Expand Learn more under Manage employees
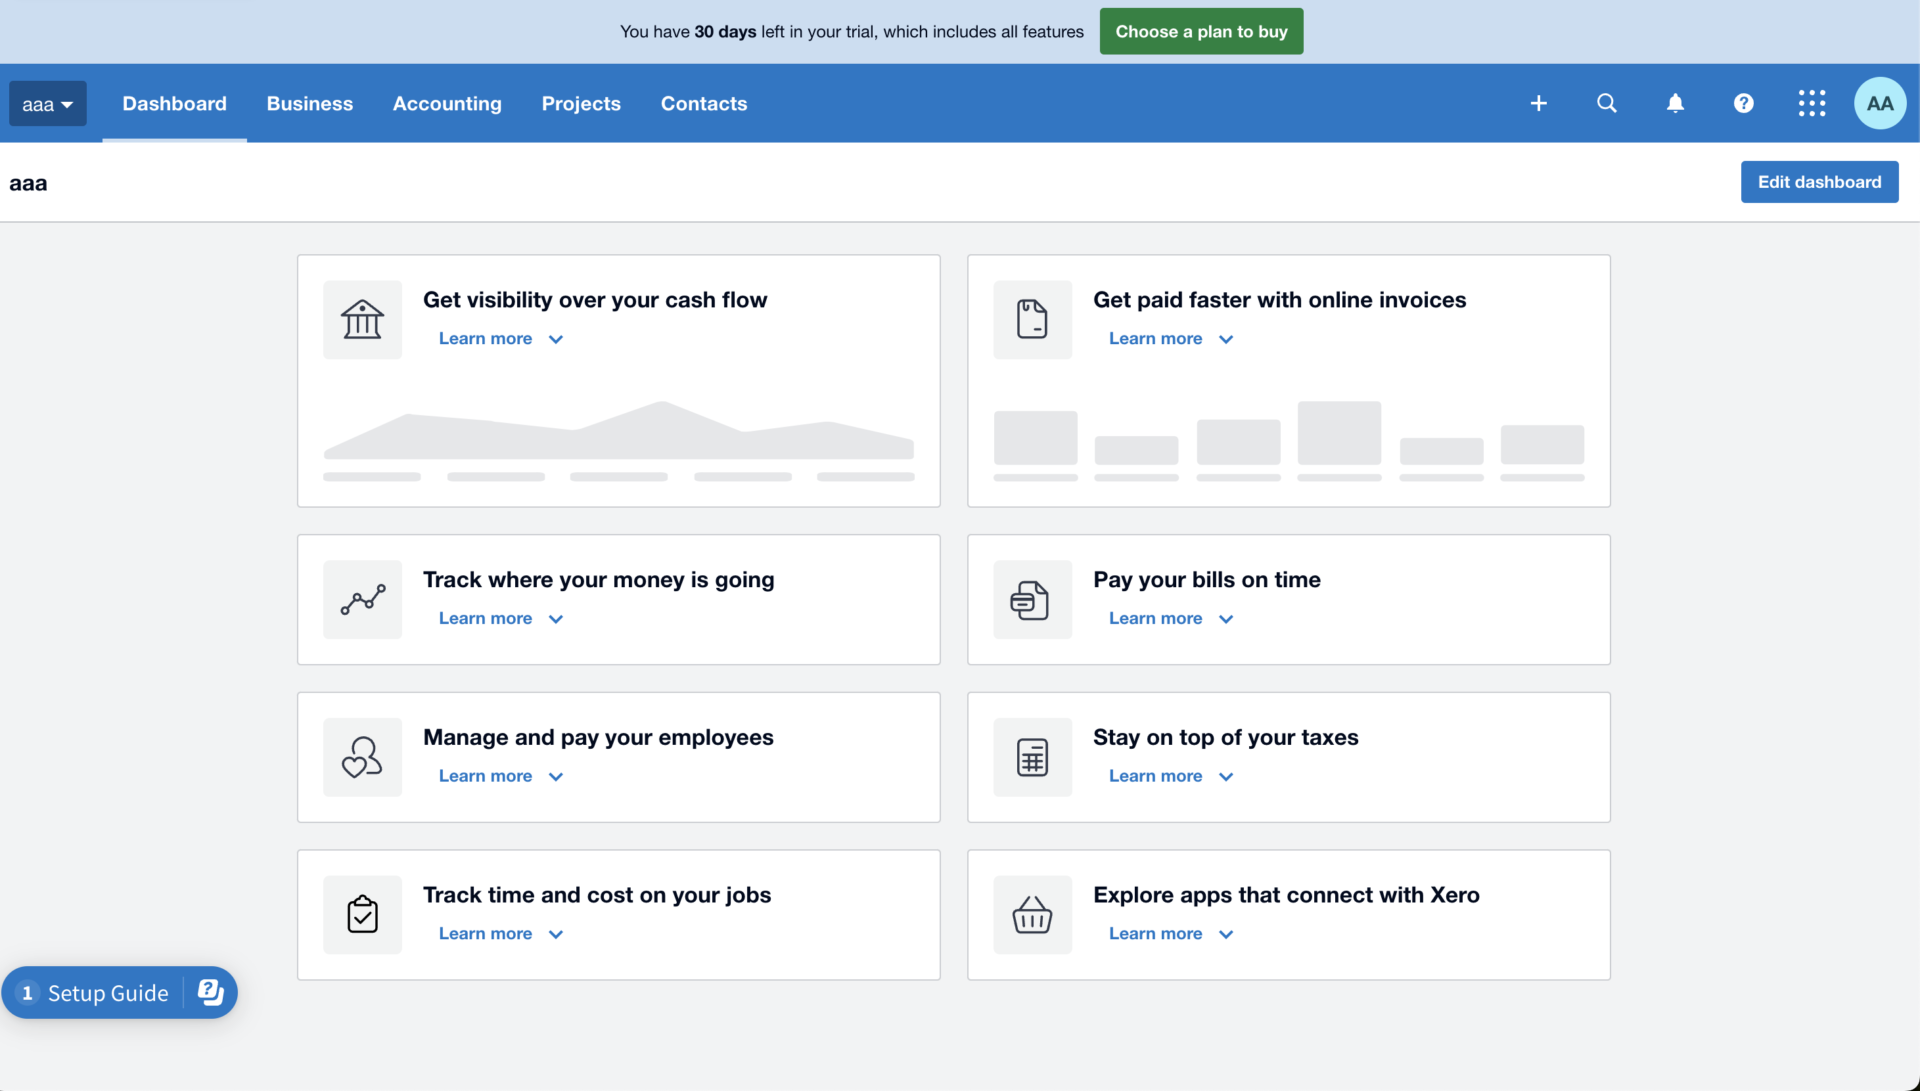The image size is (1920, 1091). [x=500, y=776]
